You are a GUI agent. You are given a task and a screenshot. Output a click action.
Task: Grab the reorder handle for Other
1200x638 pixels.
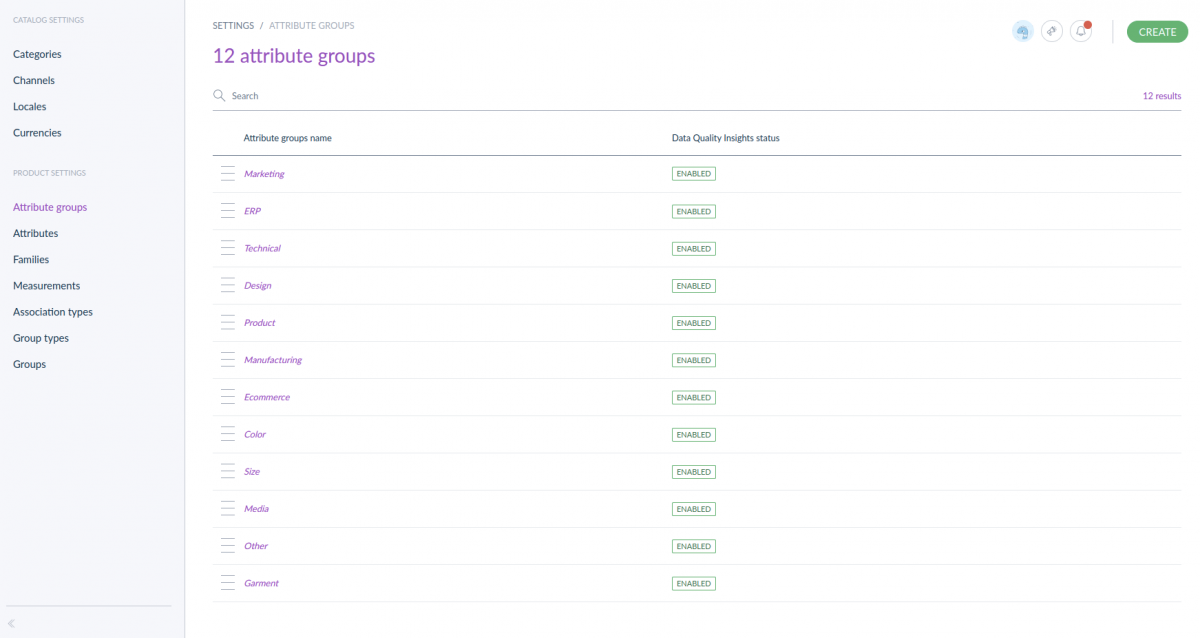coord(227,546)
